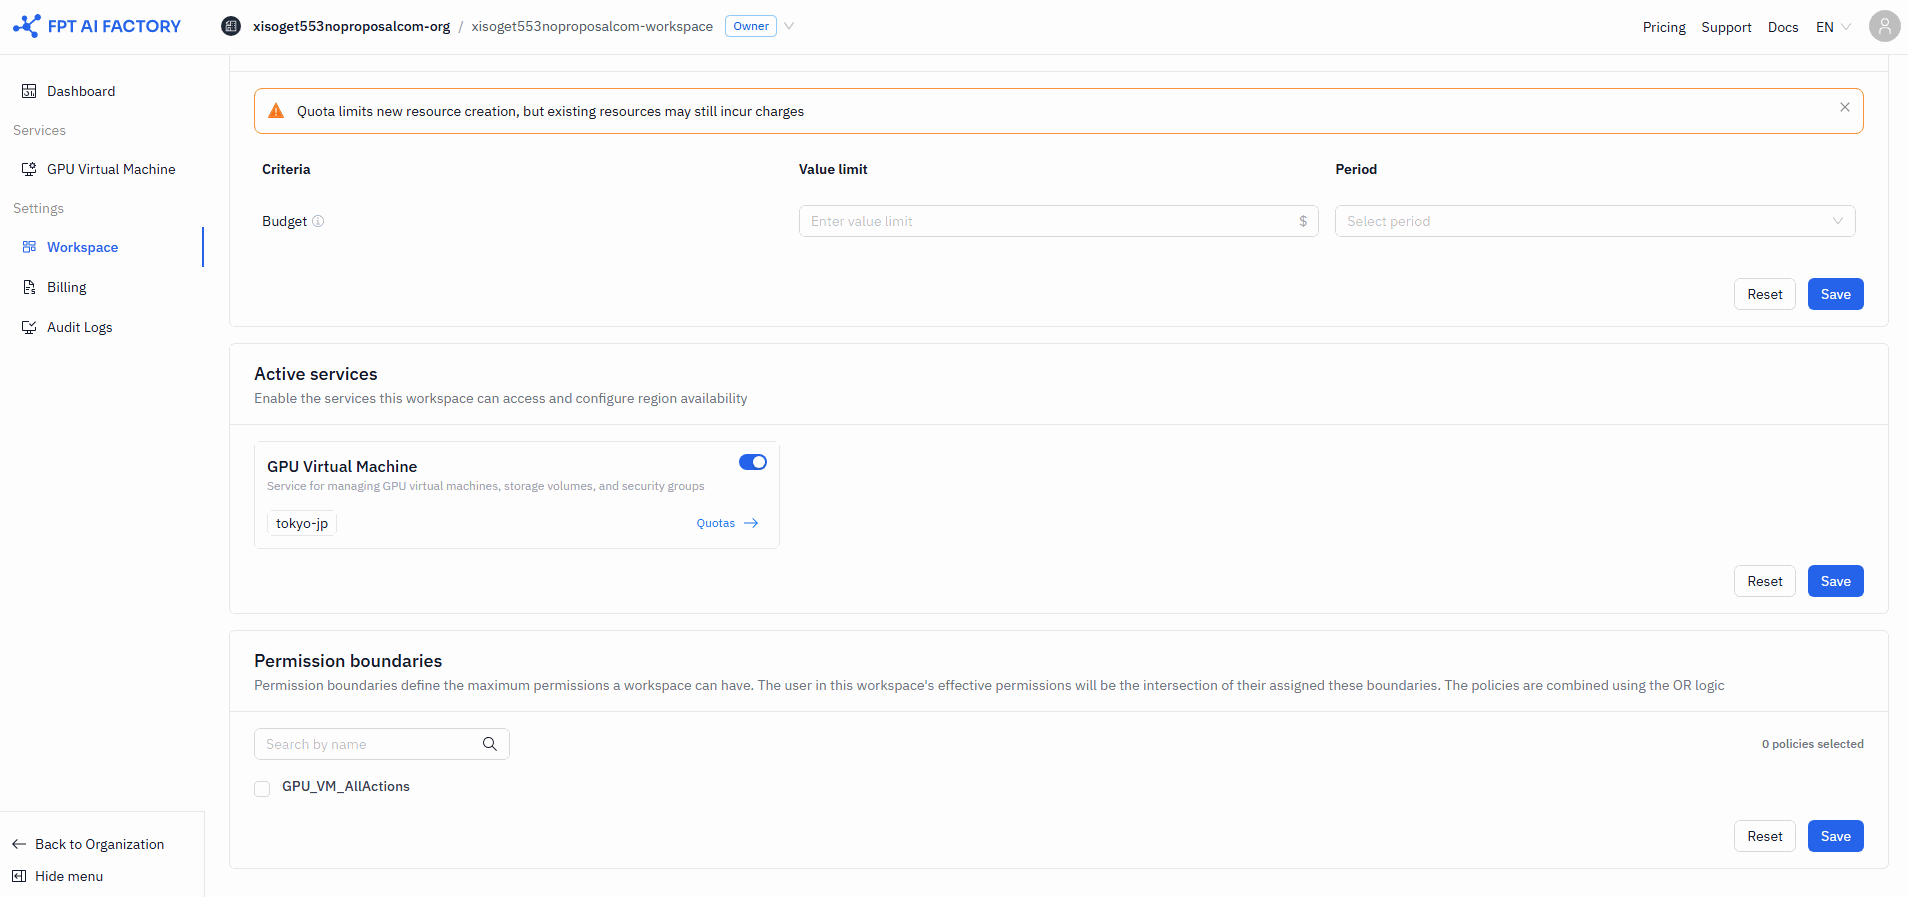Open the Pricing link
The image size is (1908, 897).
click(1664, 27)
